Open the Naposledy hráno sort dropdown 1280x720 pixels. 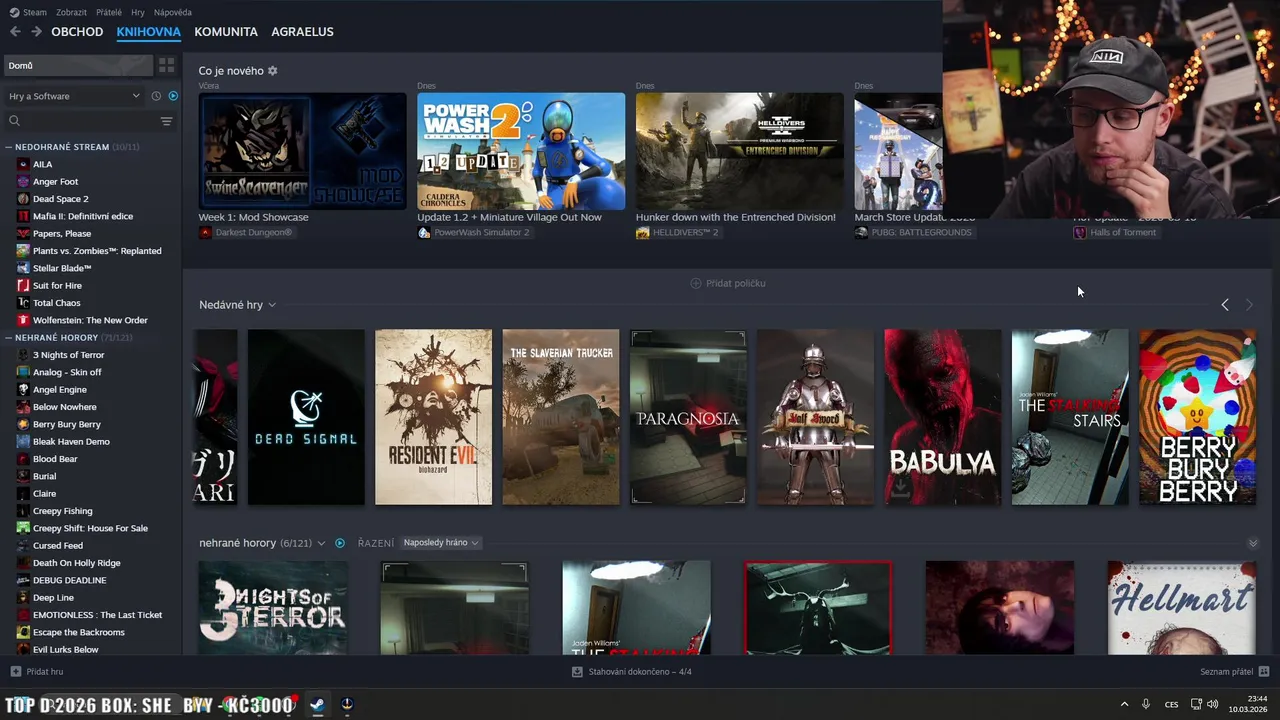pos(441,543)
